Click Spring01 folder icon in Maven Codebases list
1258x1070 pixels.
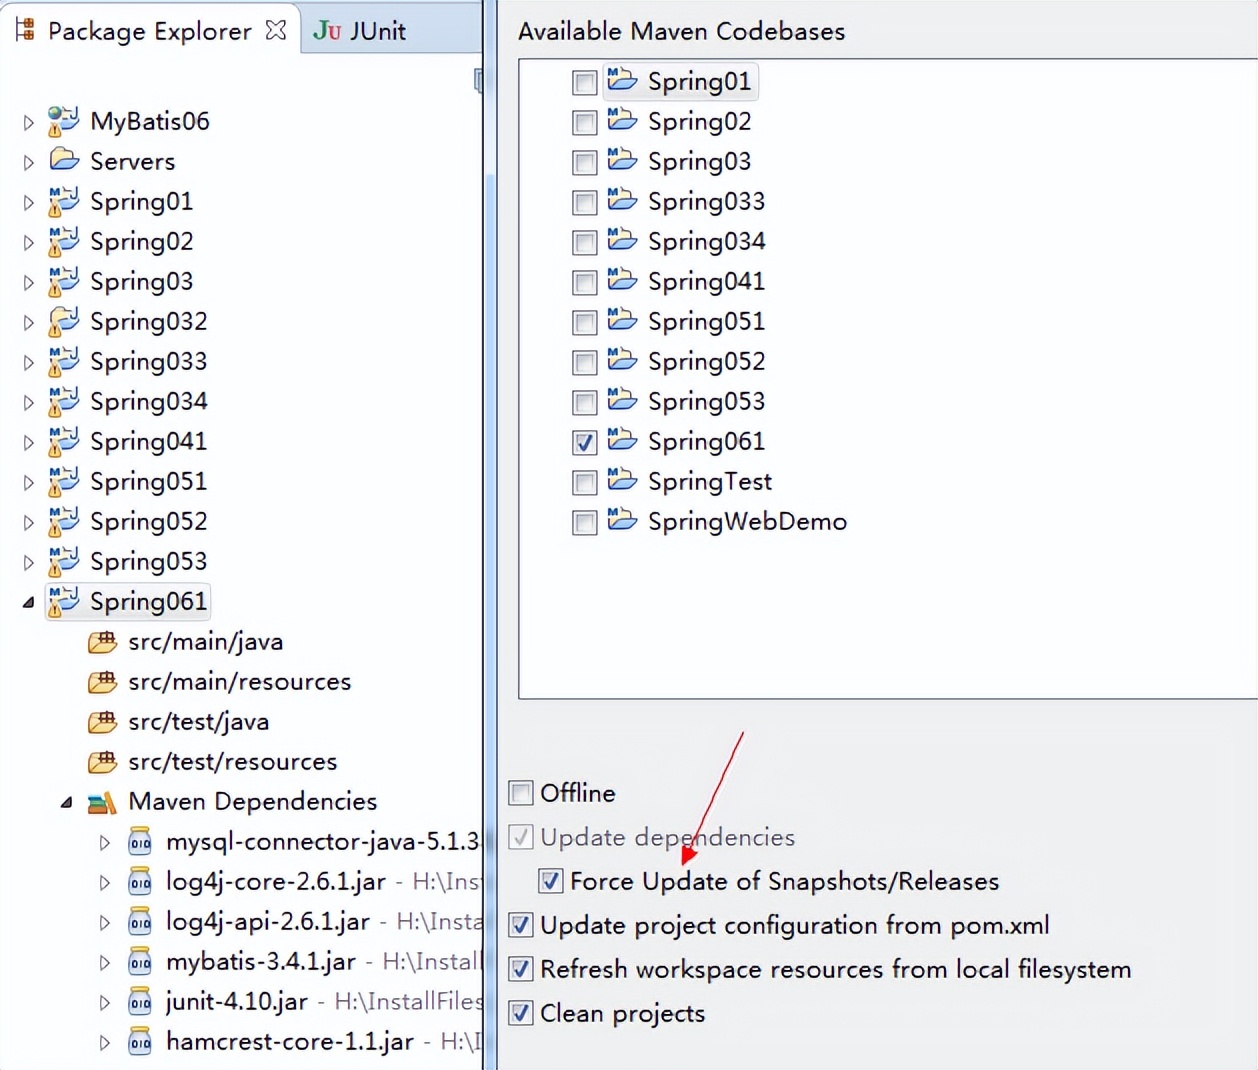[x=622, y=80]
